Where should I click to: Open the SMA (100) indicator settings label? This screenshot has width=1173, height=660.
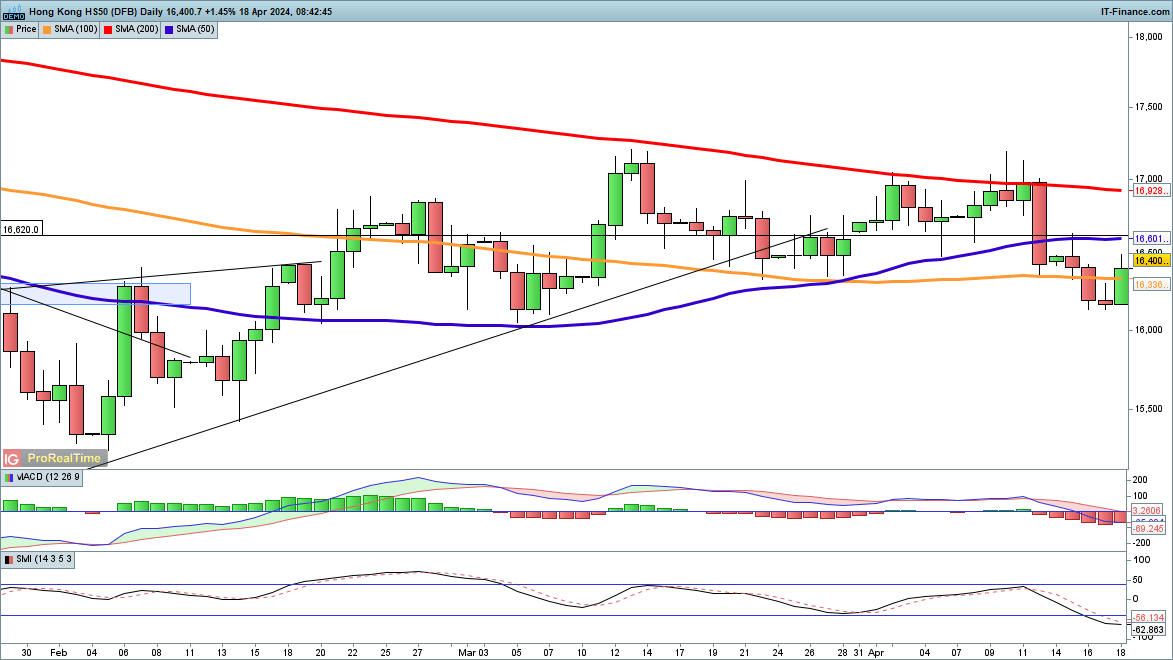tap(76, 29)
